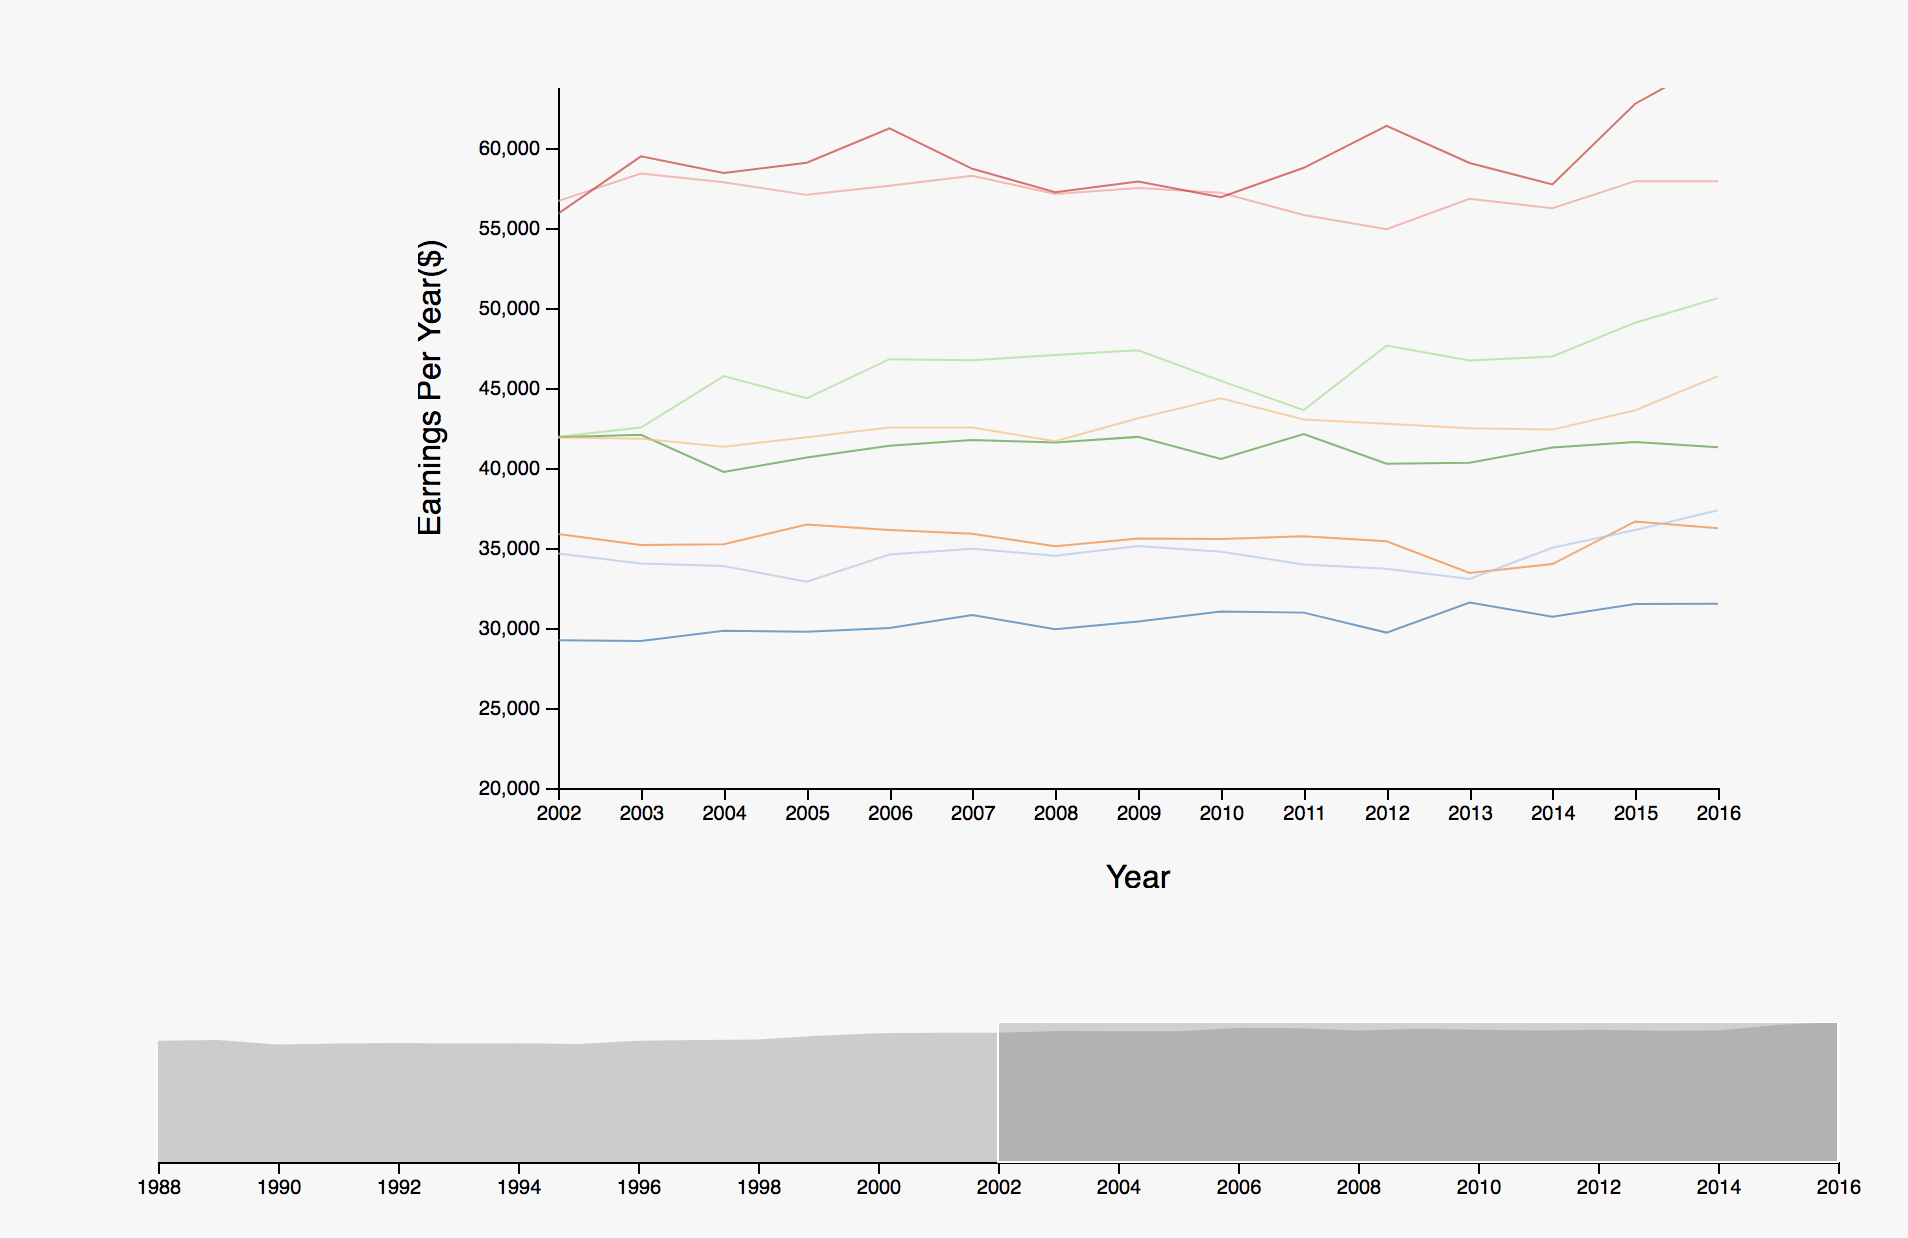Click the 55,000 y-axis label
The height and width of the screenshot is (1238, 1908).
(509, 228)
